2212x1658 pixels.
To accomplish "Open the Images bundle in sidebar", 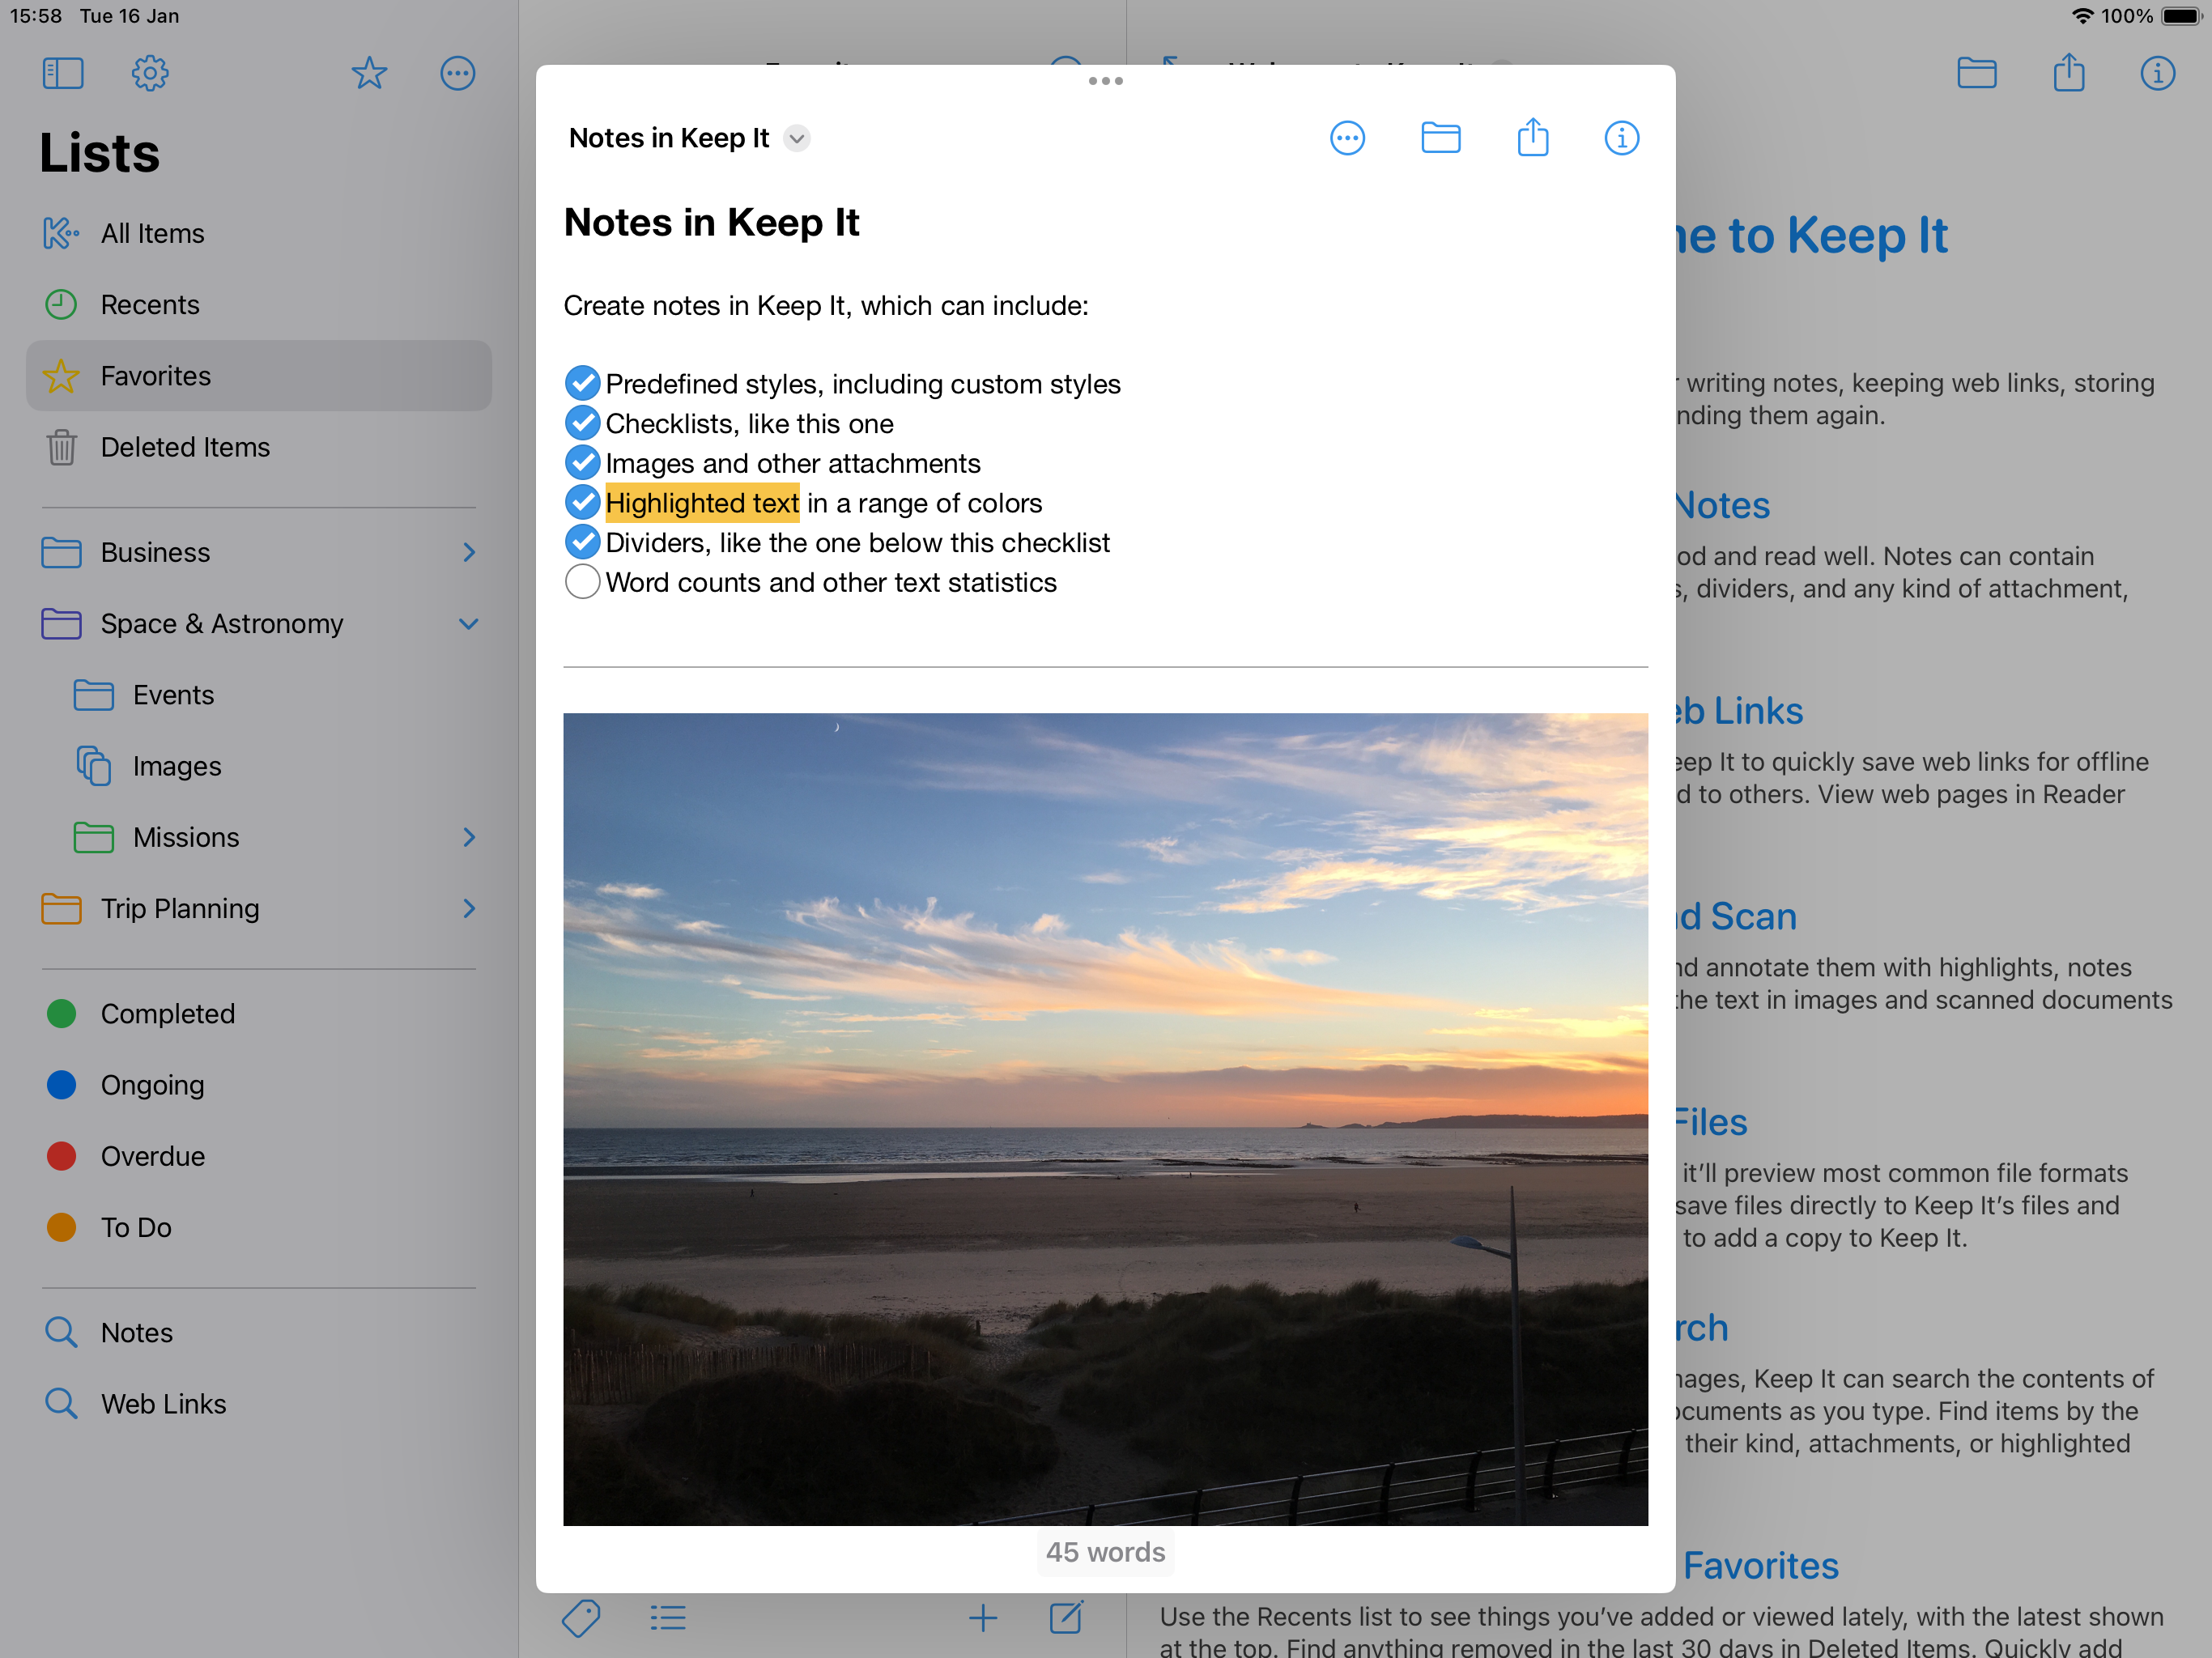I will click(259, 765).
